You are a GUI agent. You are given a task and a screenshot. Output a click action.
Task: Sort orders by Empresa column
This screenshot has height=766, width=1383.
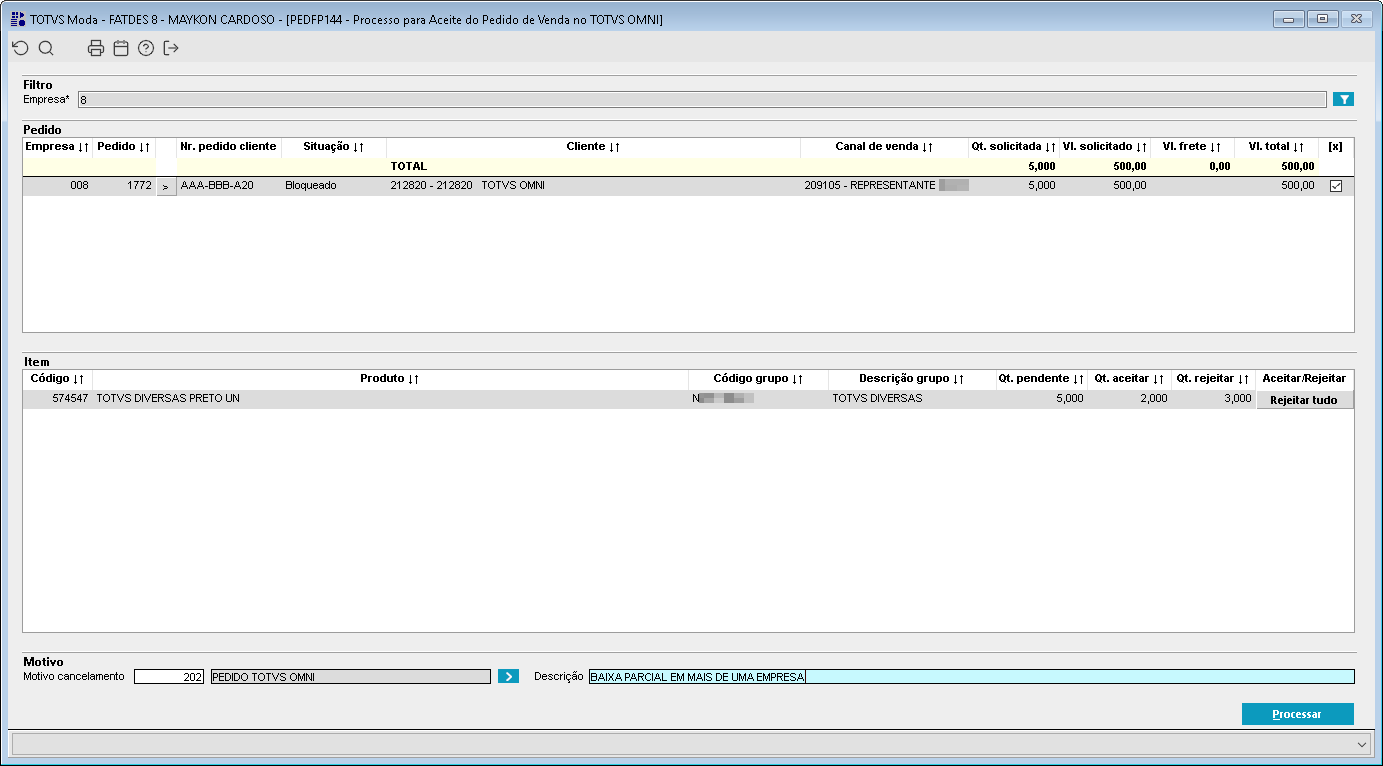point(57,147)
